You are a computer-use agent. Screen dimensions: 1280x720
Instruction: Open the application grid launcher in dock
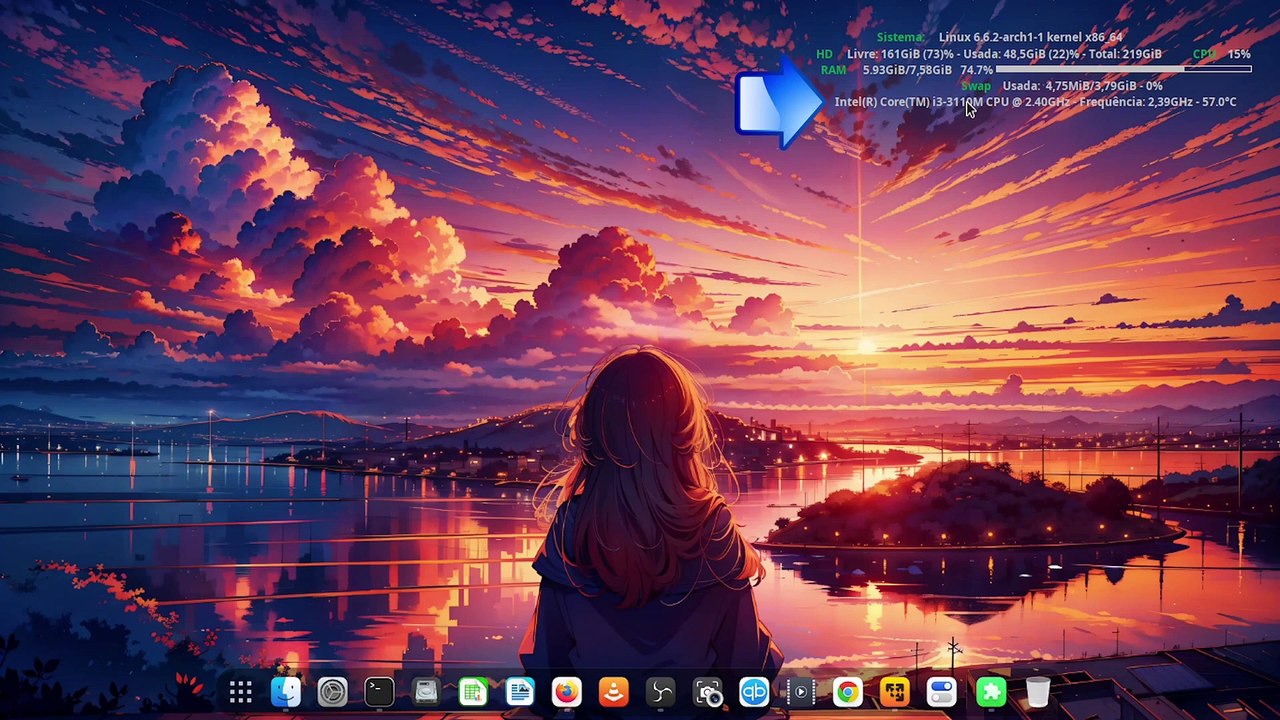240,692
